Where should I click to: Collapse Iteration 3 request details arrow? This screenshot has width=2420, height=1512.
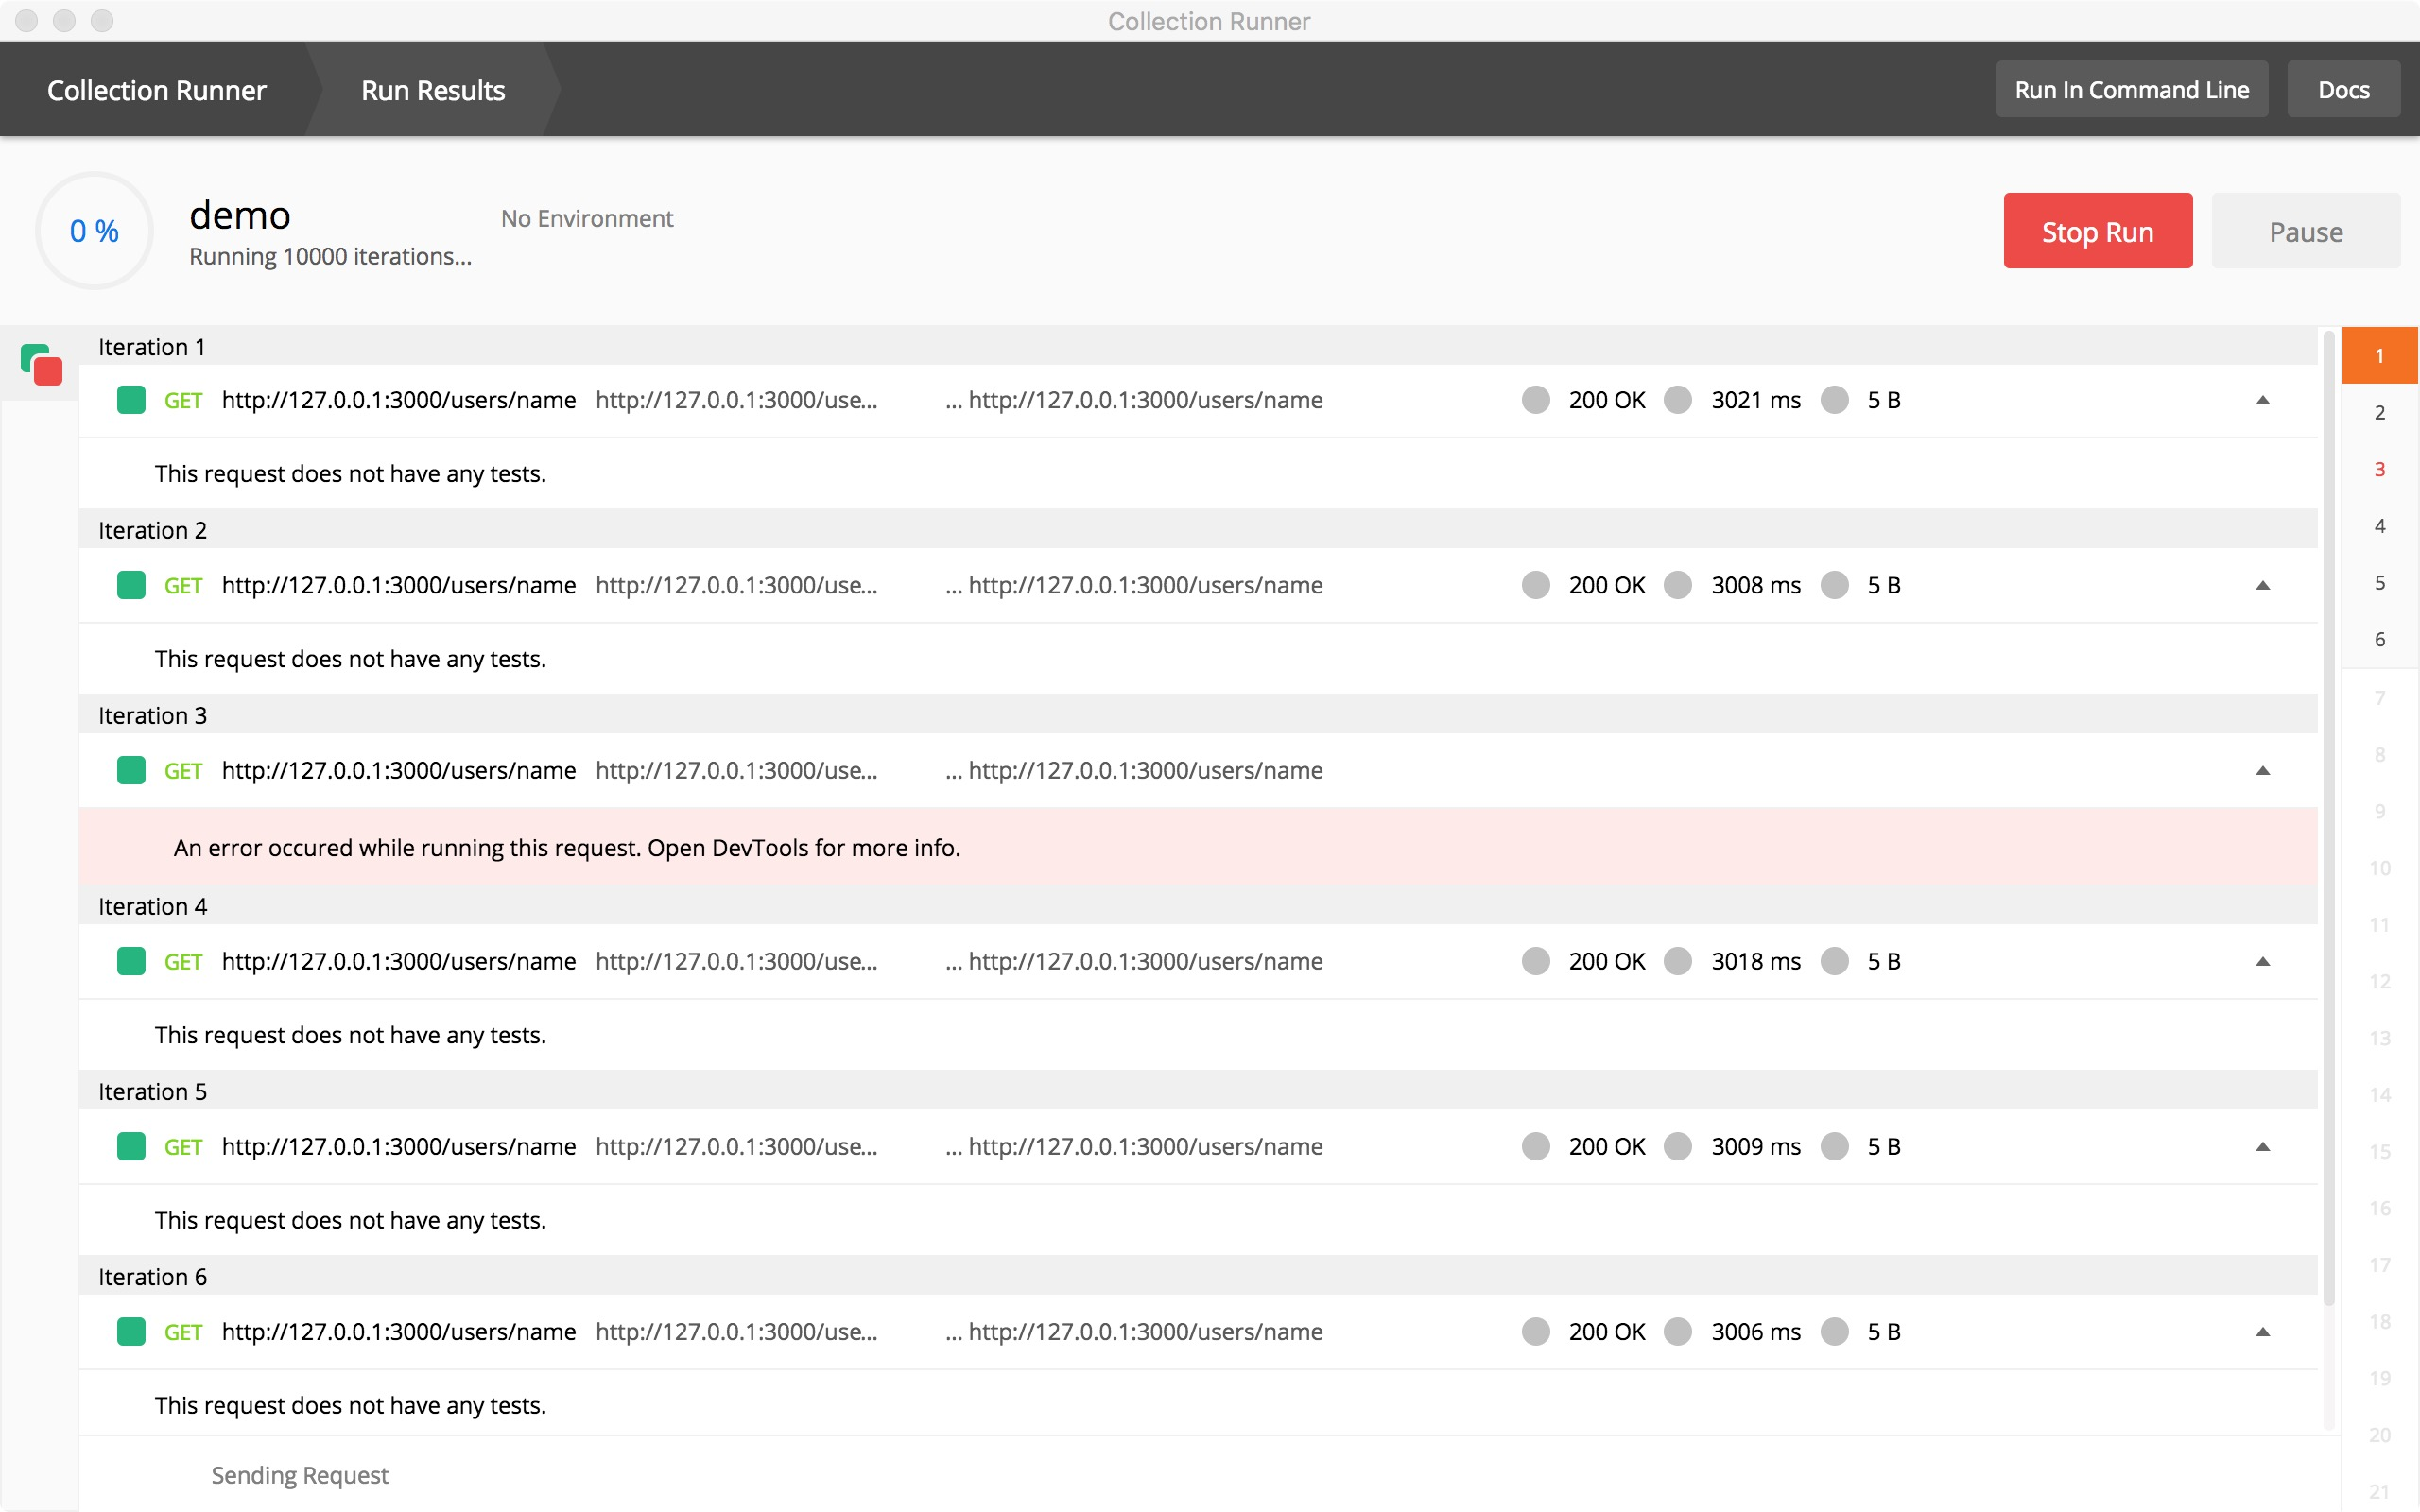click(x=2263, y=770)
